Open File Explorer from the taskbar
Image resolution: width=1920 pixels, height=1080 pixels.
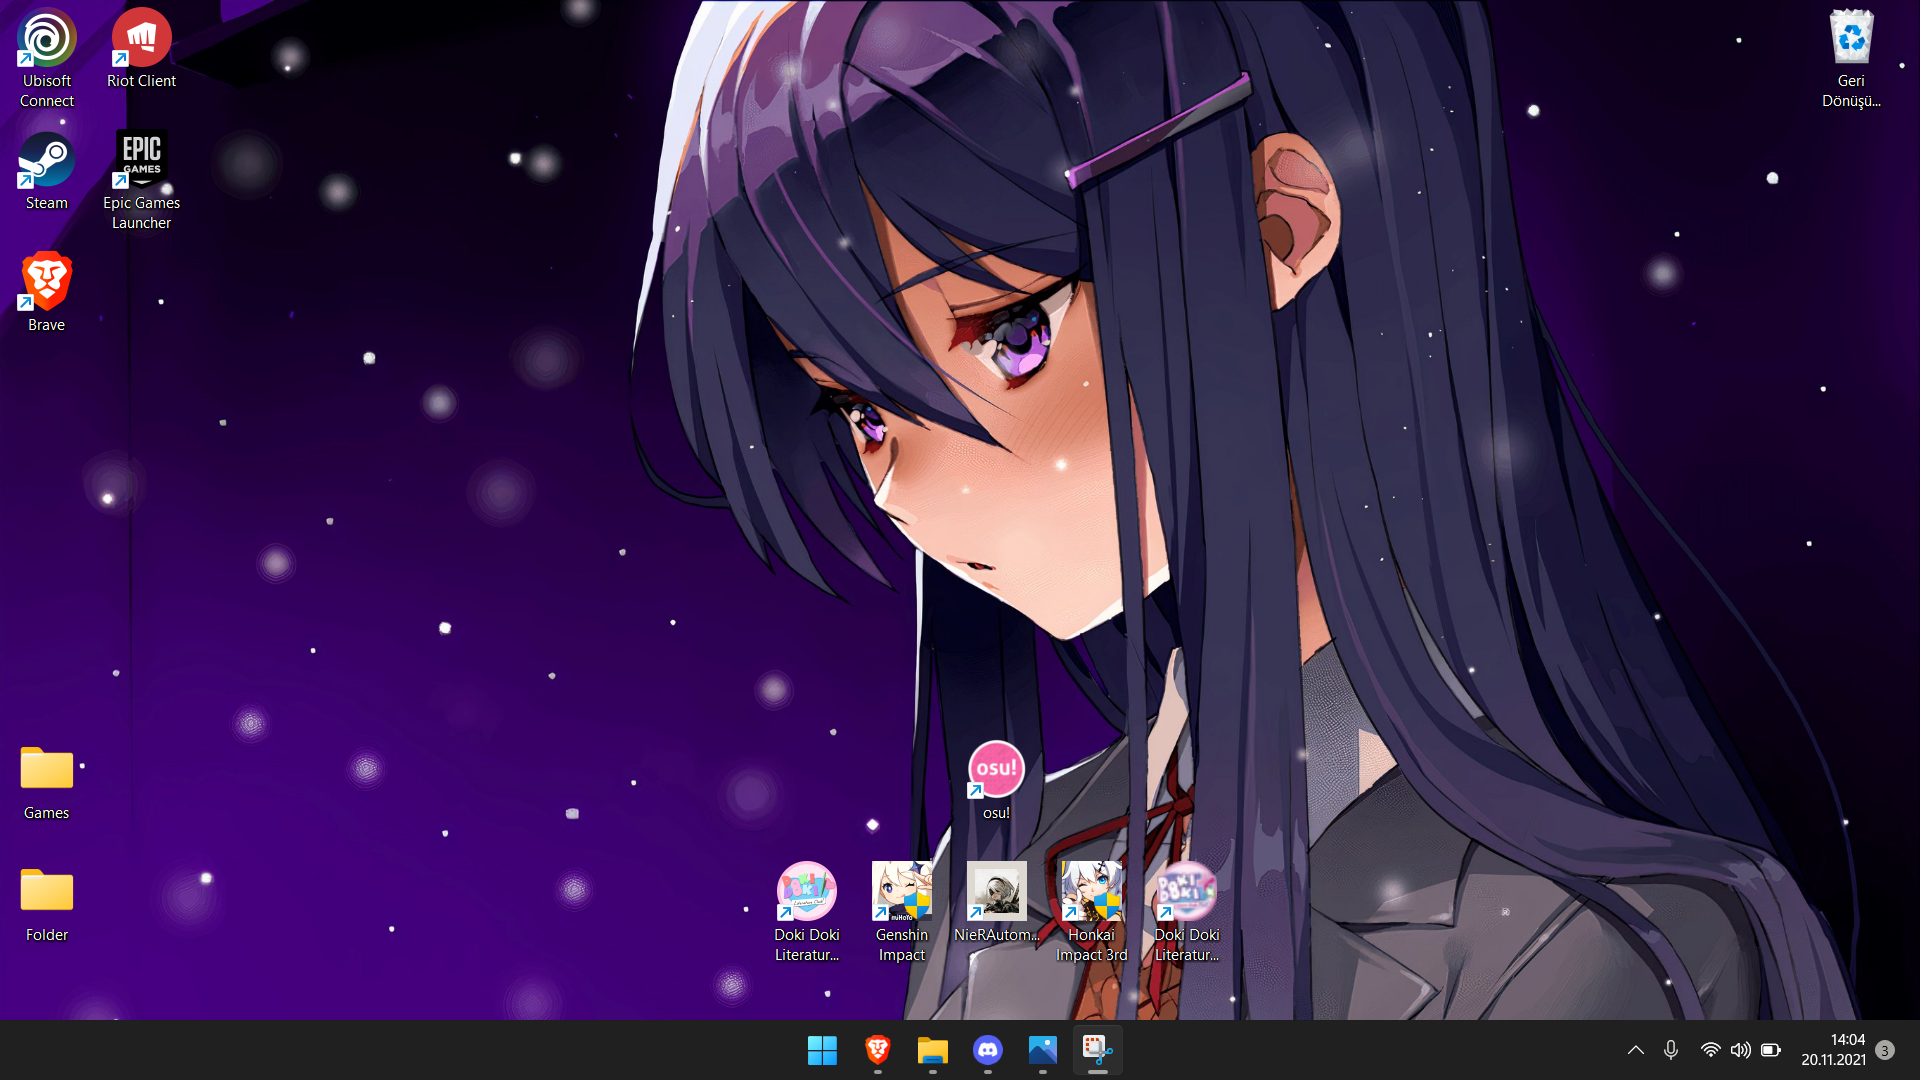(x=932, y=1050)
